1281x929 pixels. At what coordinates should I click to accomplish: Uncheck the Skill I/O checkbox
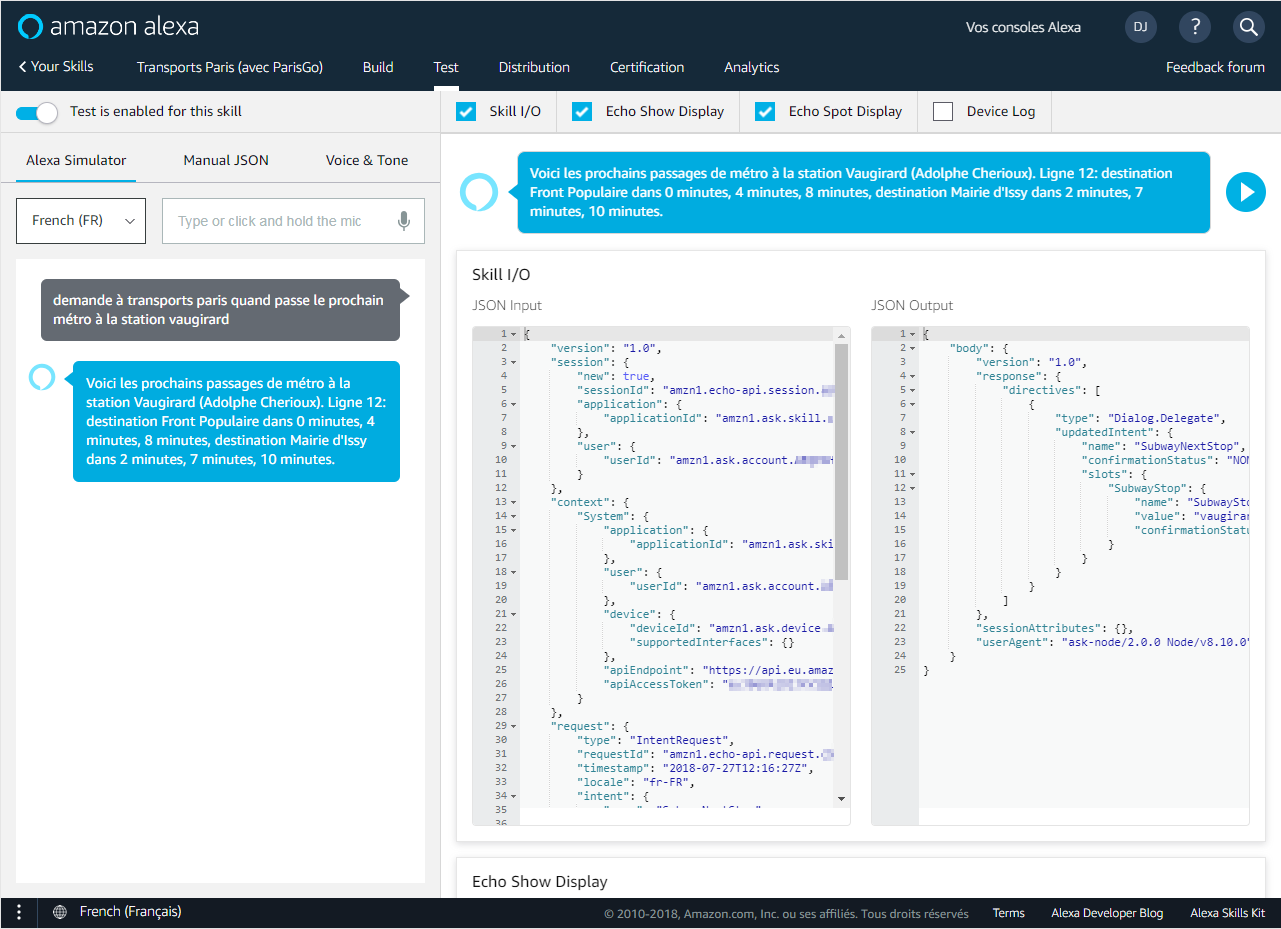[x=466, y=112]
